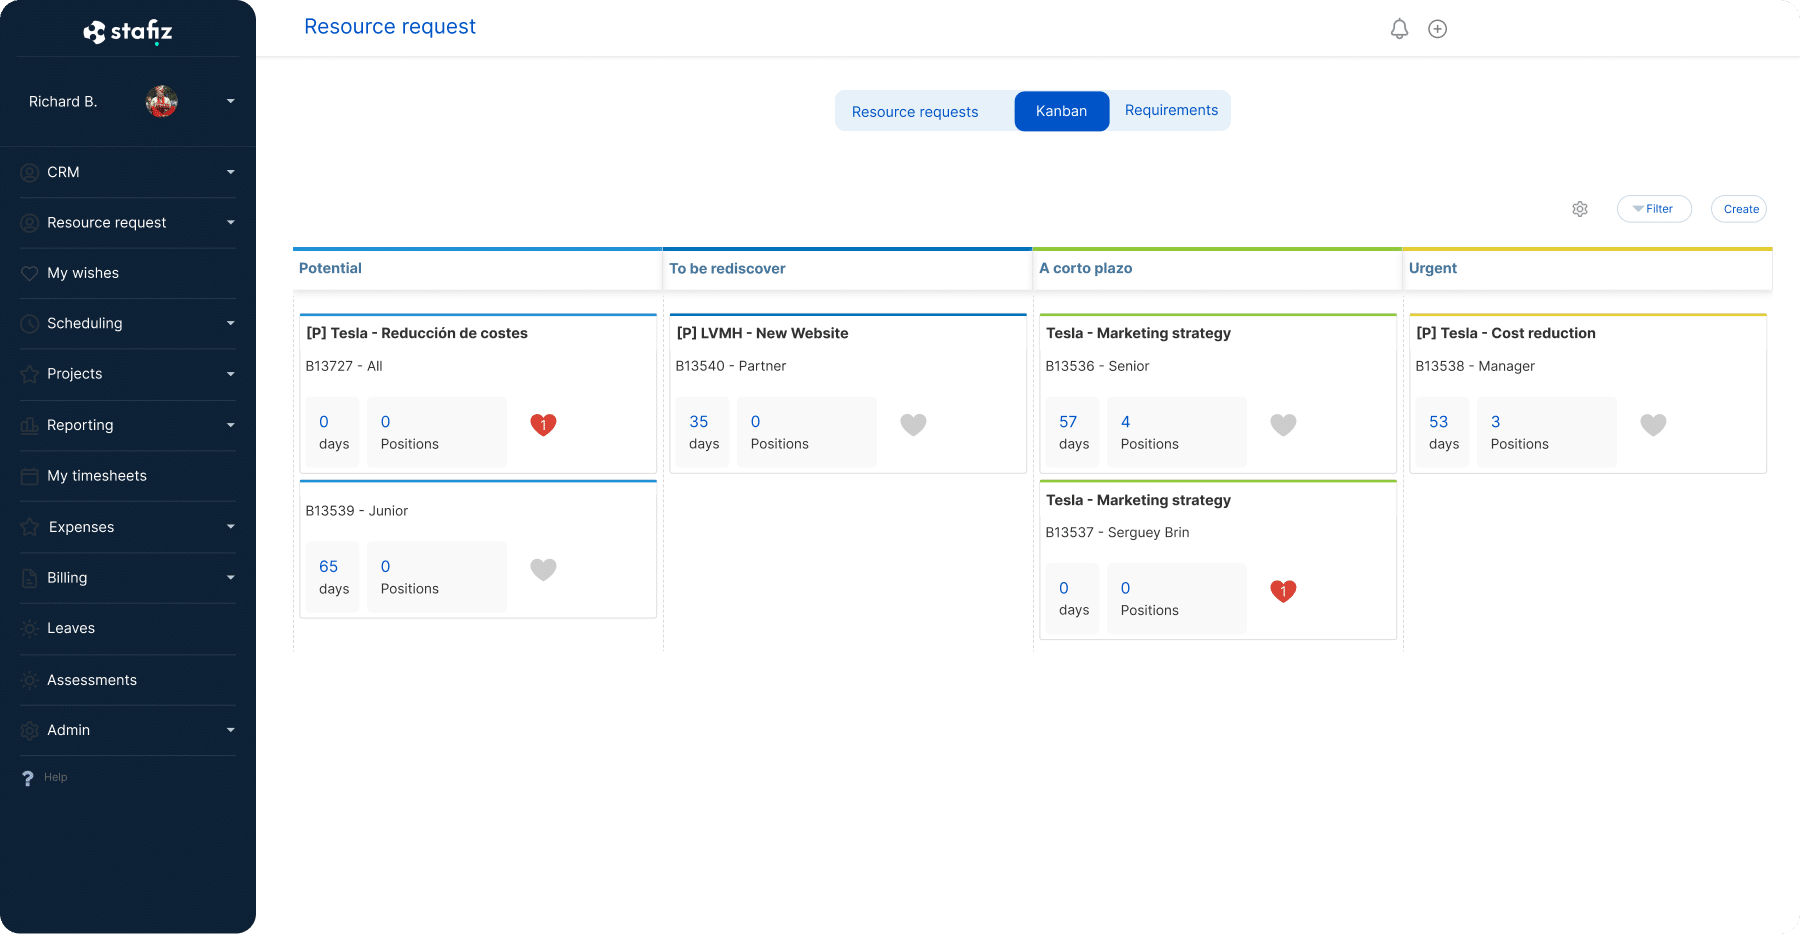Click the Leaves sun icon in sidebar
The image size is (1800, 934).
(30, 629)
